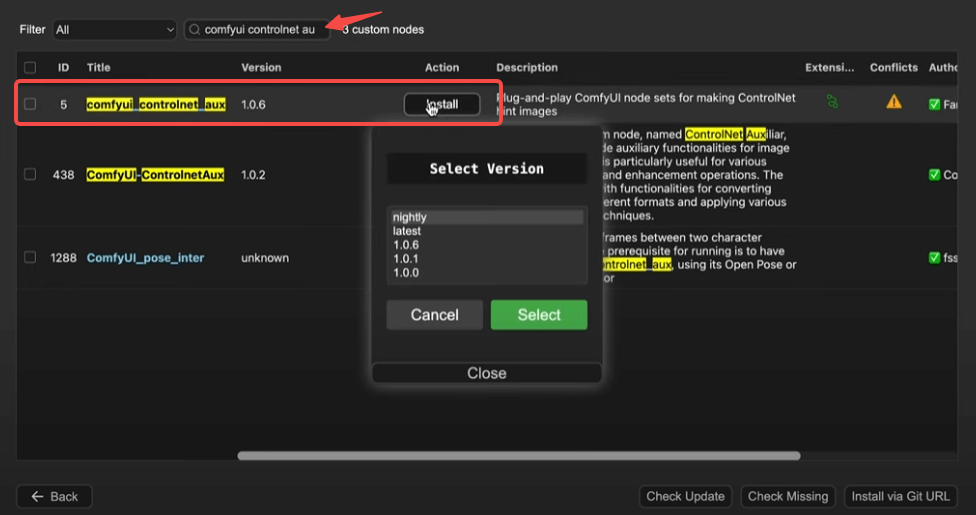Click the magnifier icon in search box

point(195,30)
